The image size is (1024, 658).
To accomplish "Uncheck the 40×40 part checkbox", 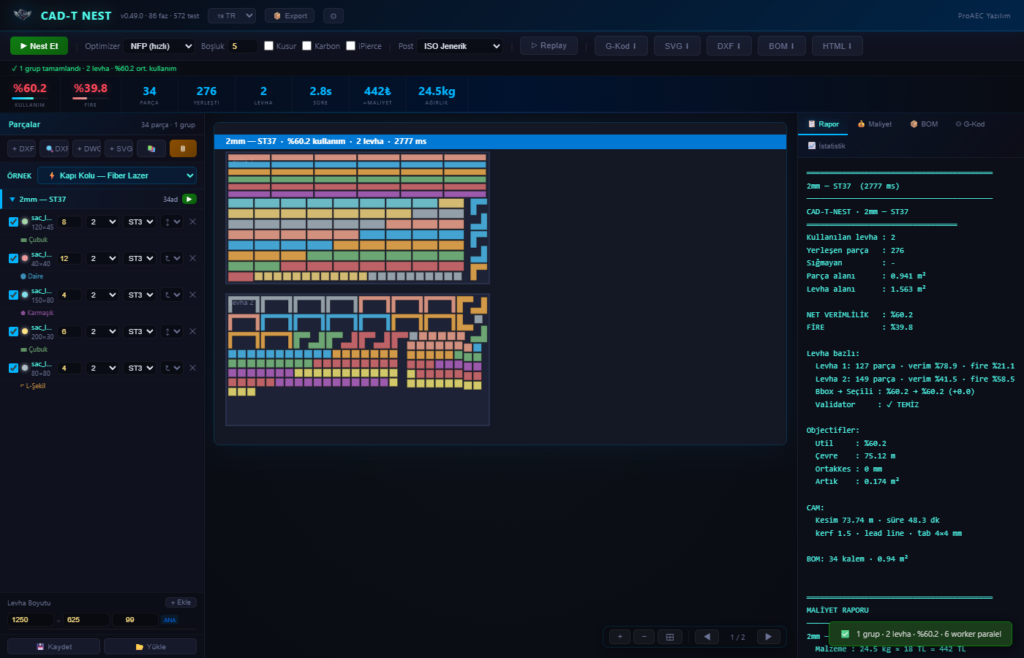I will click(x=13, y=258).
